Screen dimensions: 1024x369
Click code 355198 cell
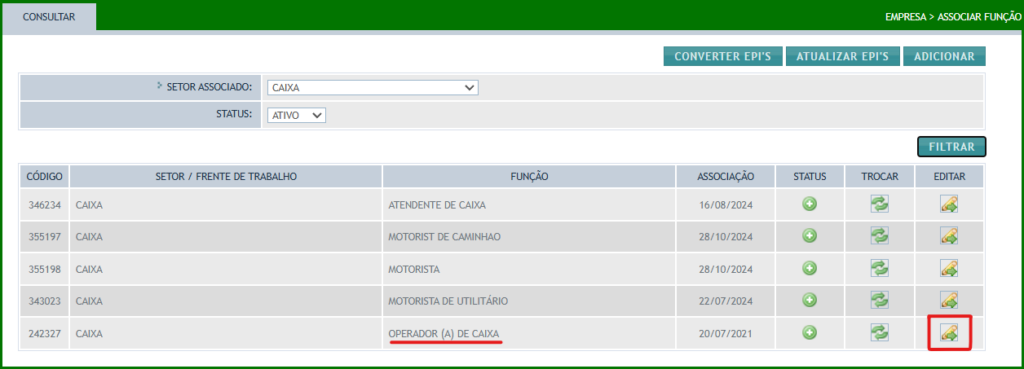coord(44,268)
